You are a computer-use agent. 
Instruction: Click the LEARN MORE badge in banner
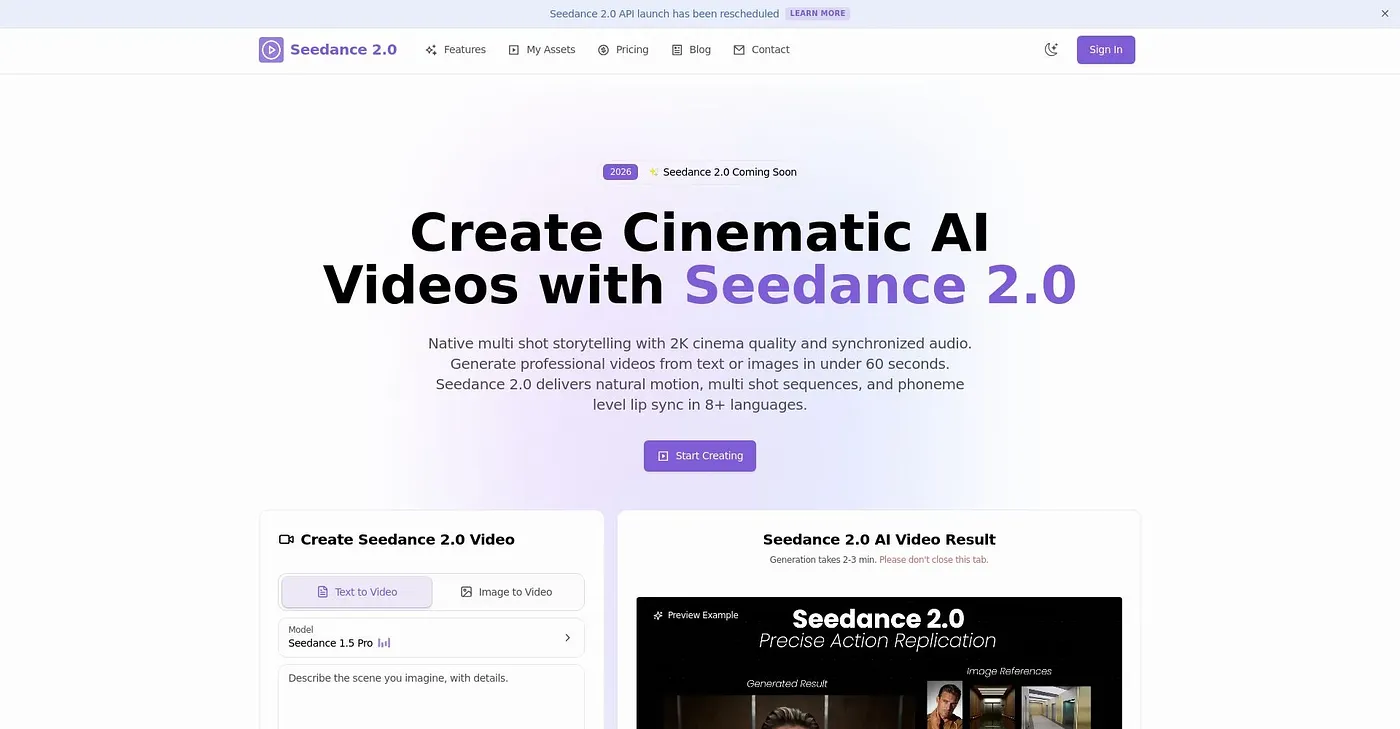[818, 14]
